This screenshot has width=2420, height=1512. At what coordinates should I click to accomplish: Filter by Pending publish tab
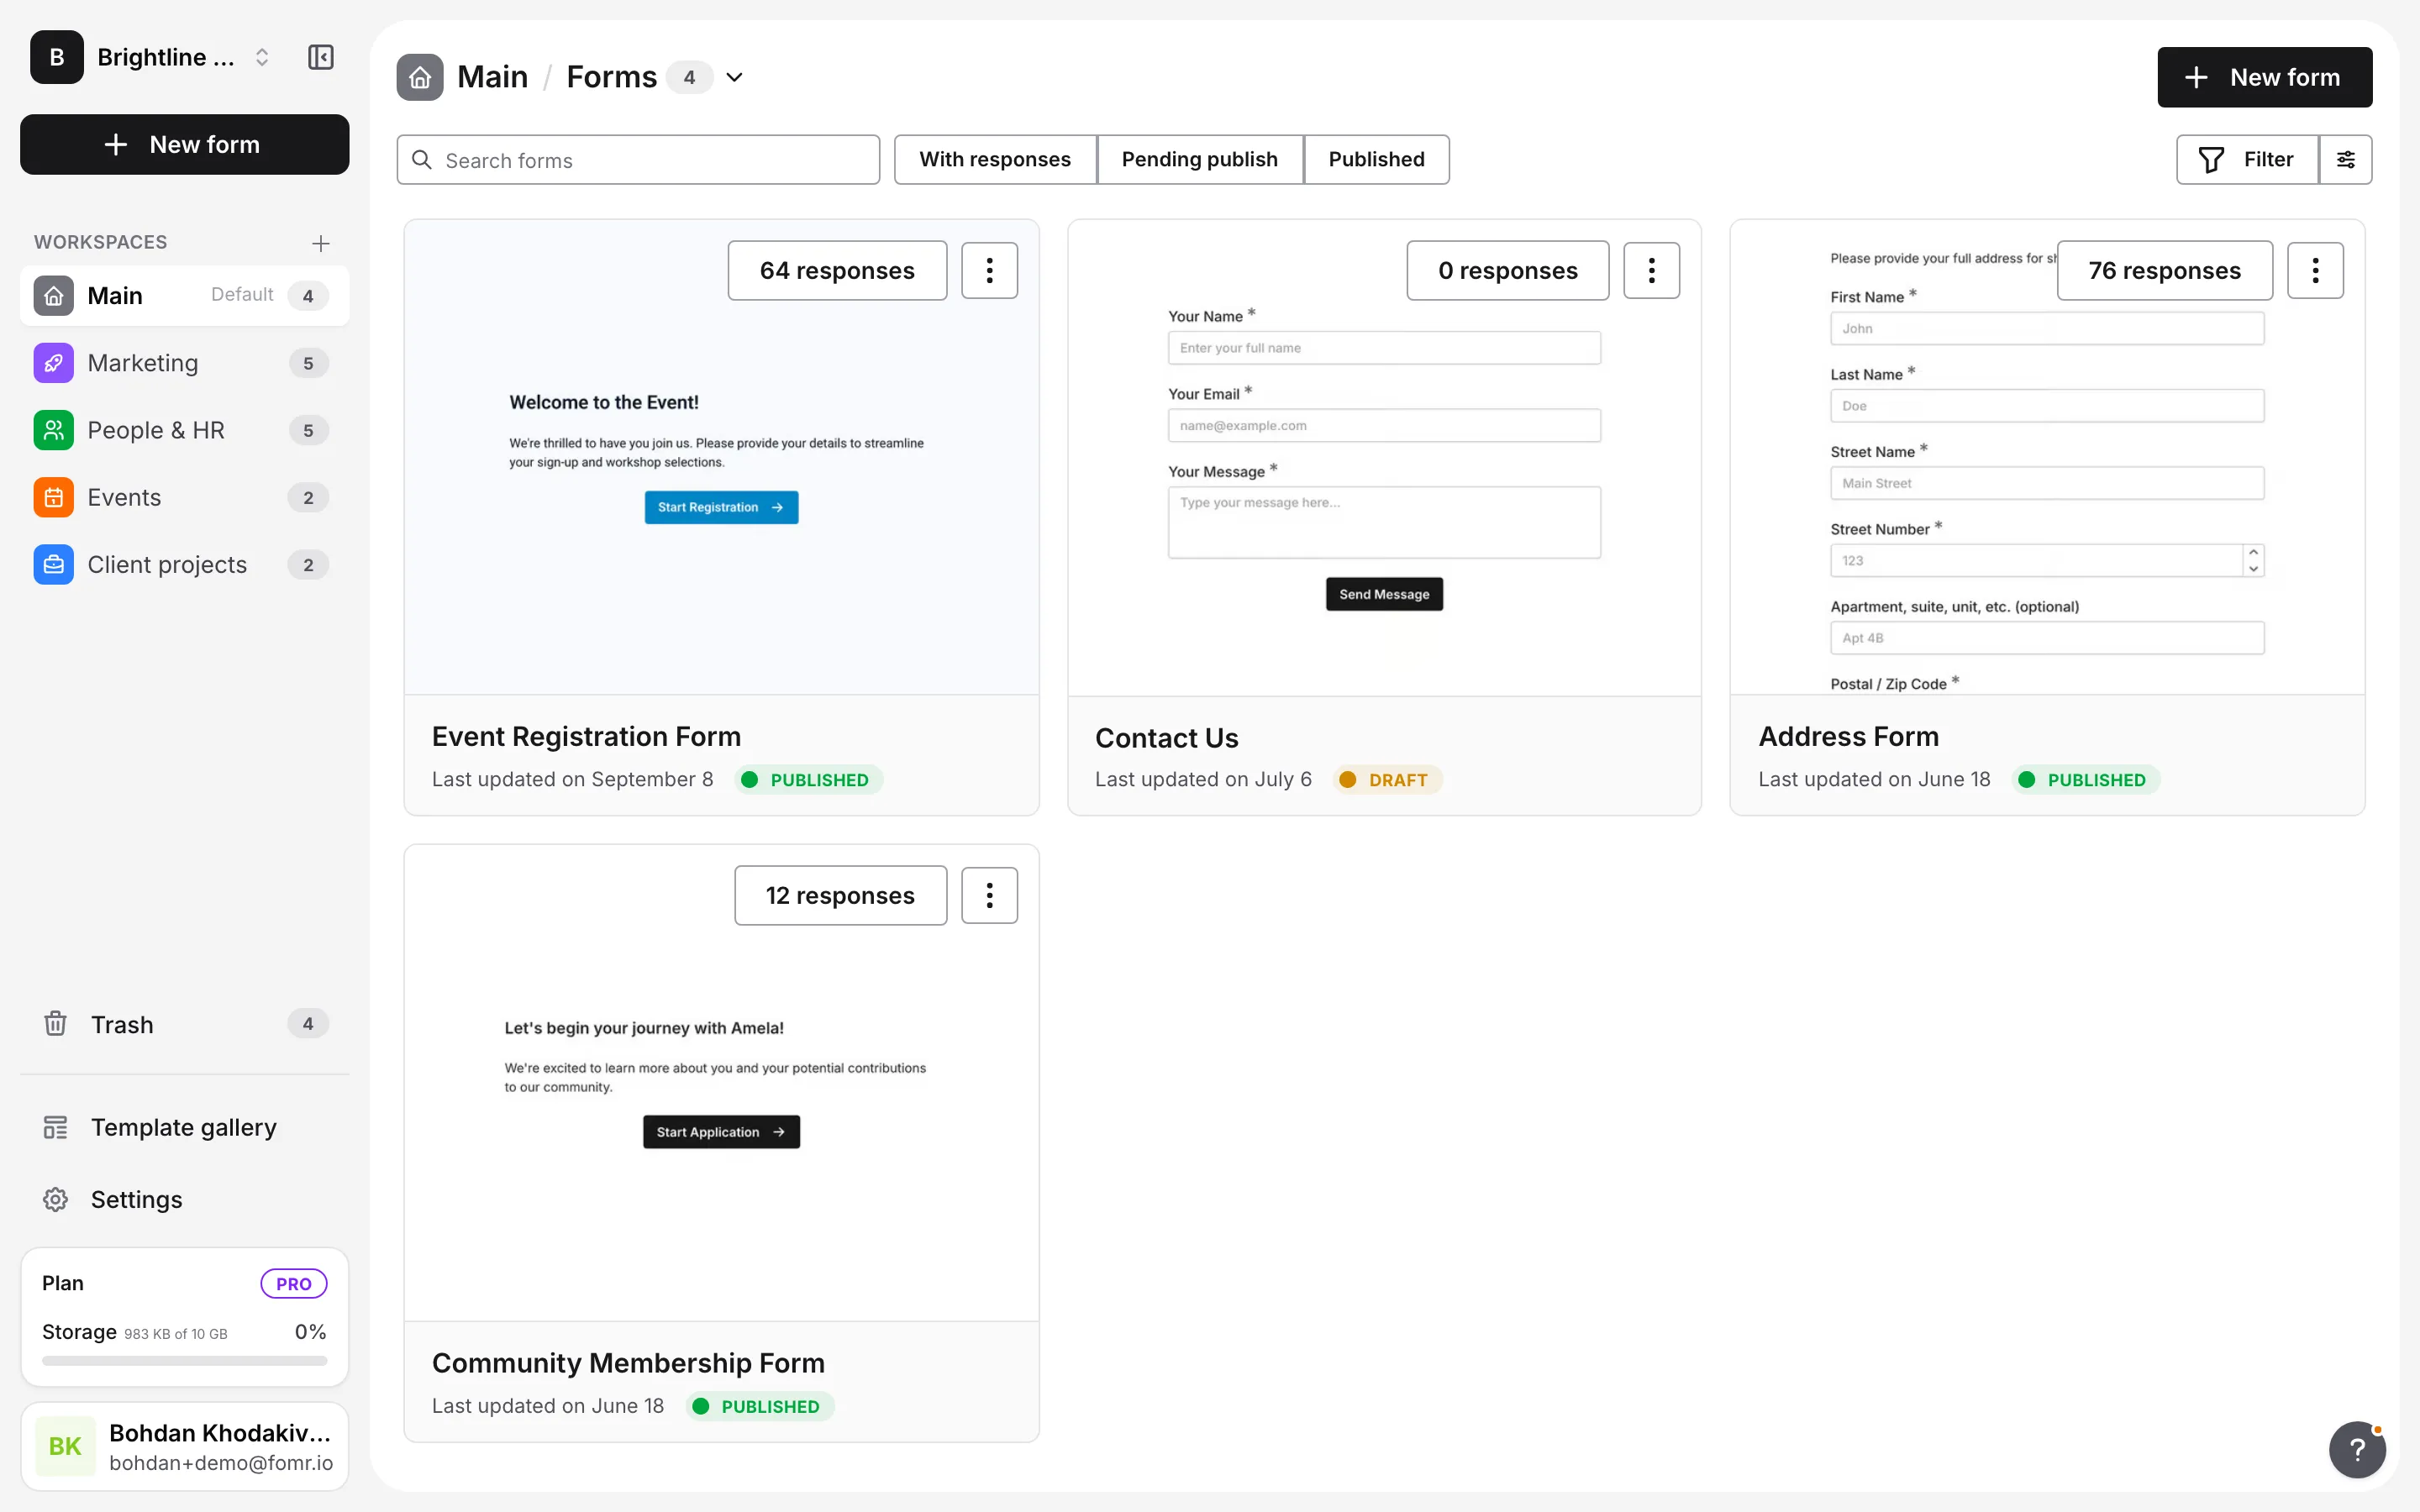click(1200, 159)
